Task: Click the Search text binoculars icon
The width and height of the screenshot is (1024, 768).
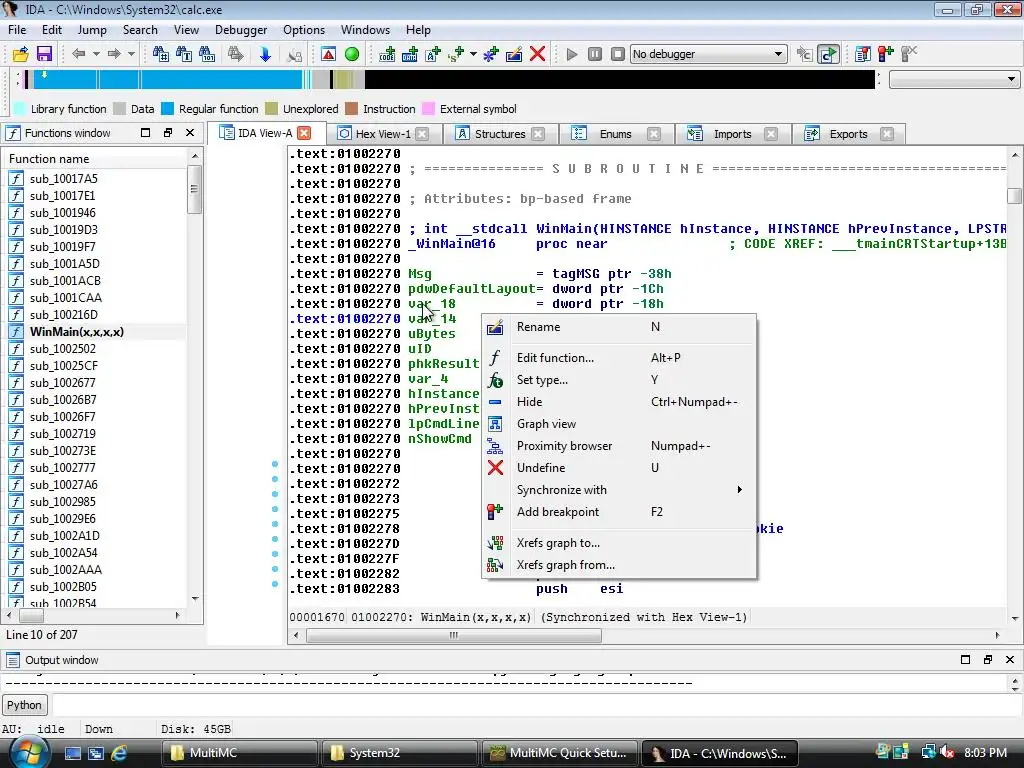Action: tap(184, 54)
